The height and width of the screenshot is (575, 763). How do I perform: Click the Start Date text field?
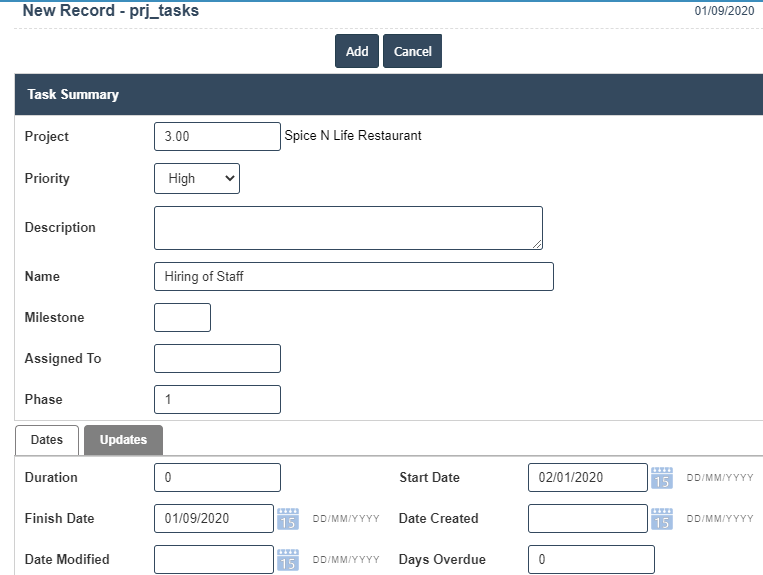[587, 478]
